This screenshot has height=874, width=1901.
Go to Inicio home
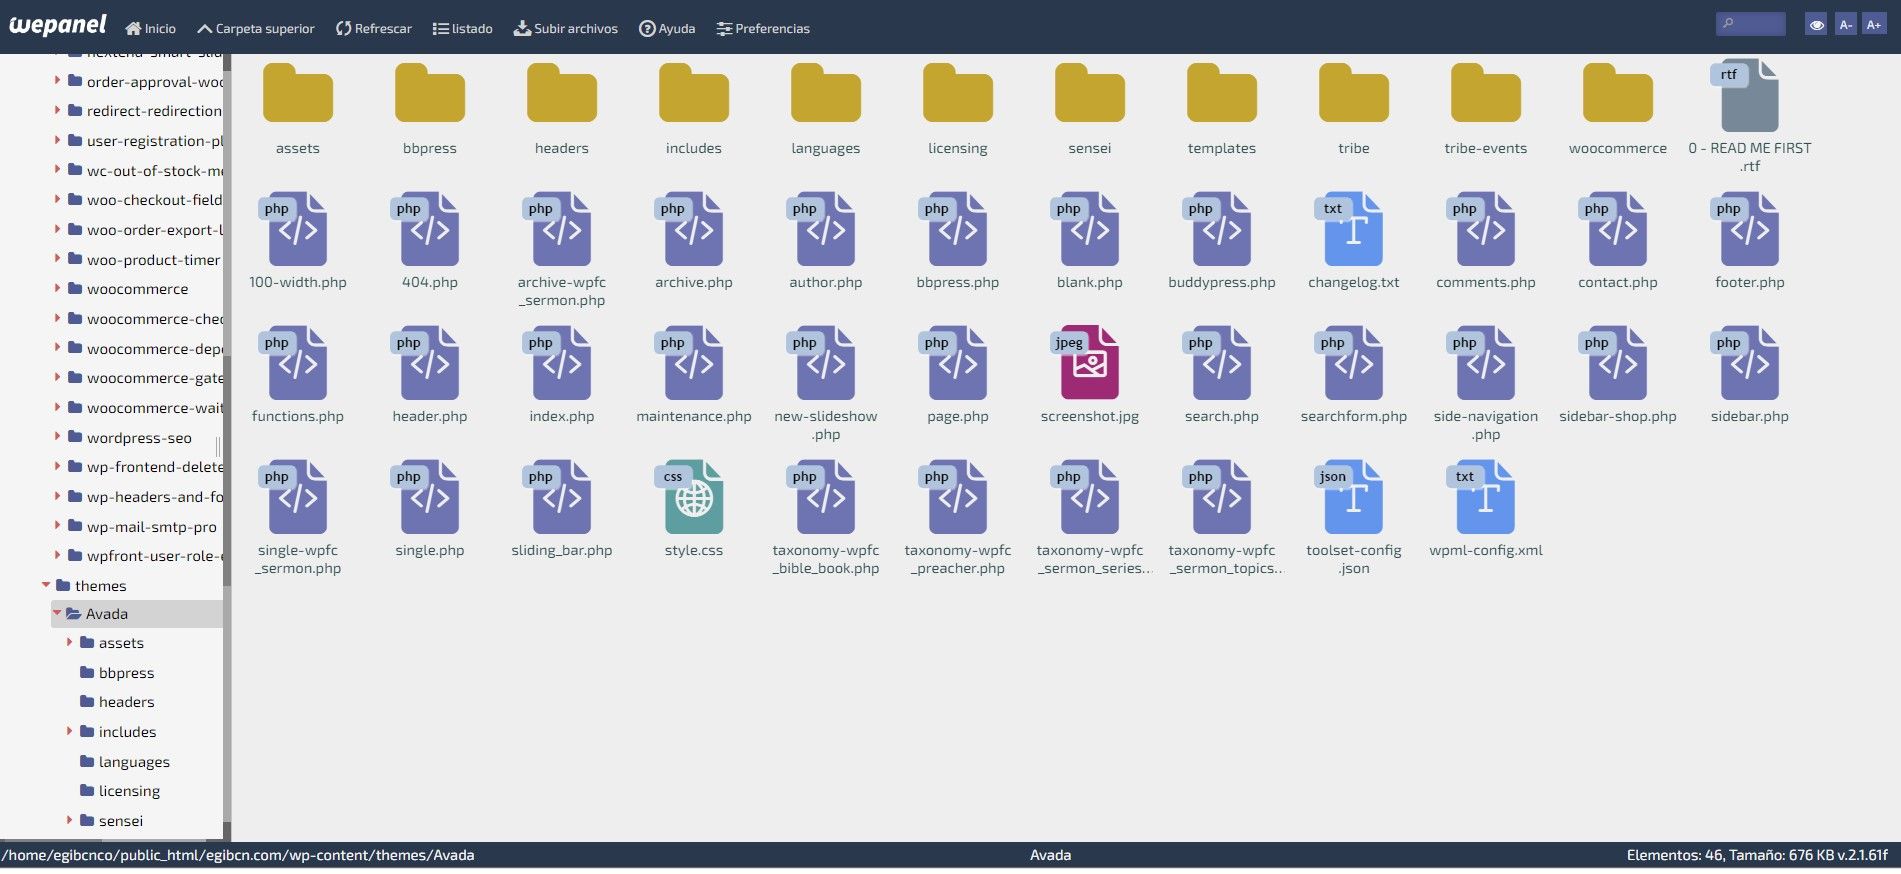tap(150, 28)
